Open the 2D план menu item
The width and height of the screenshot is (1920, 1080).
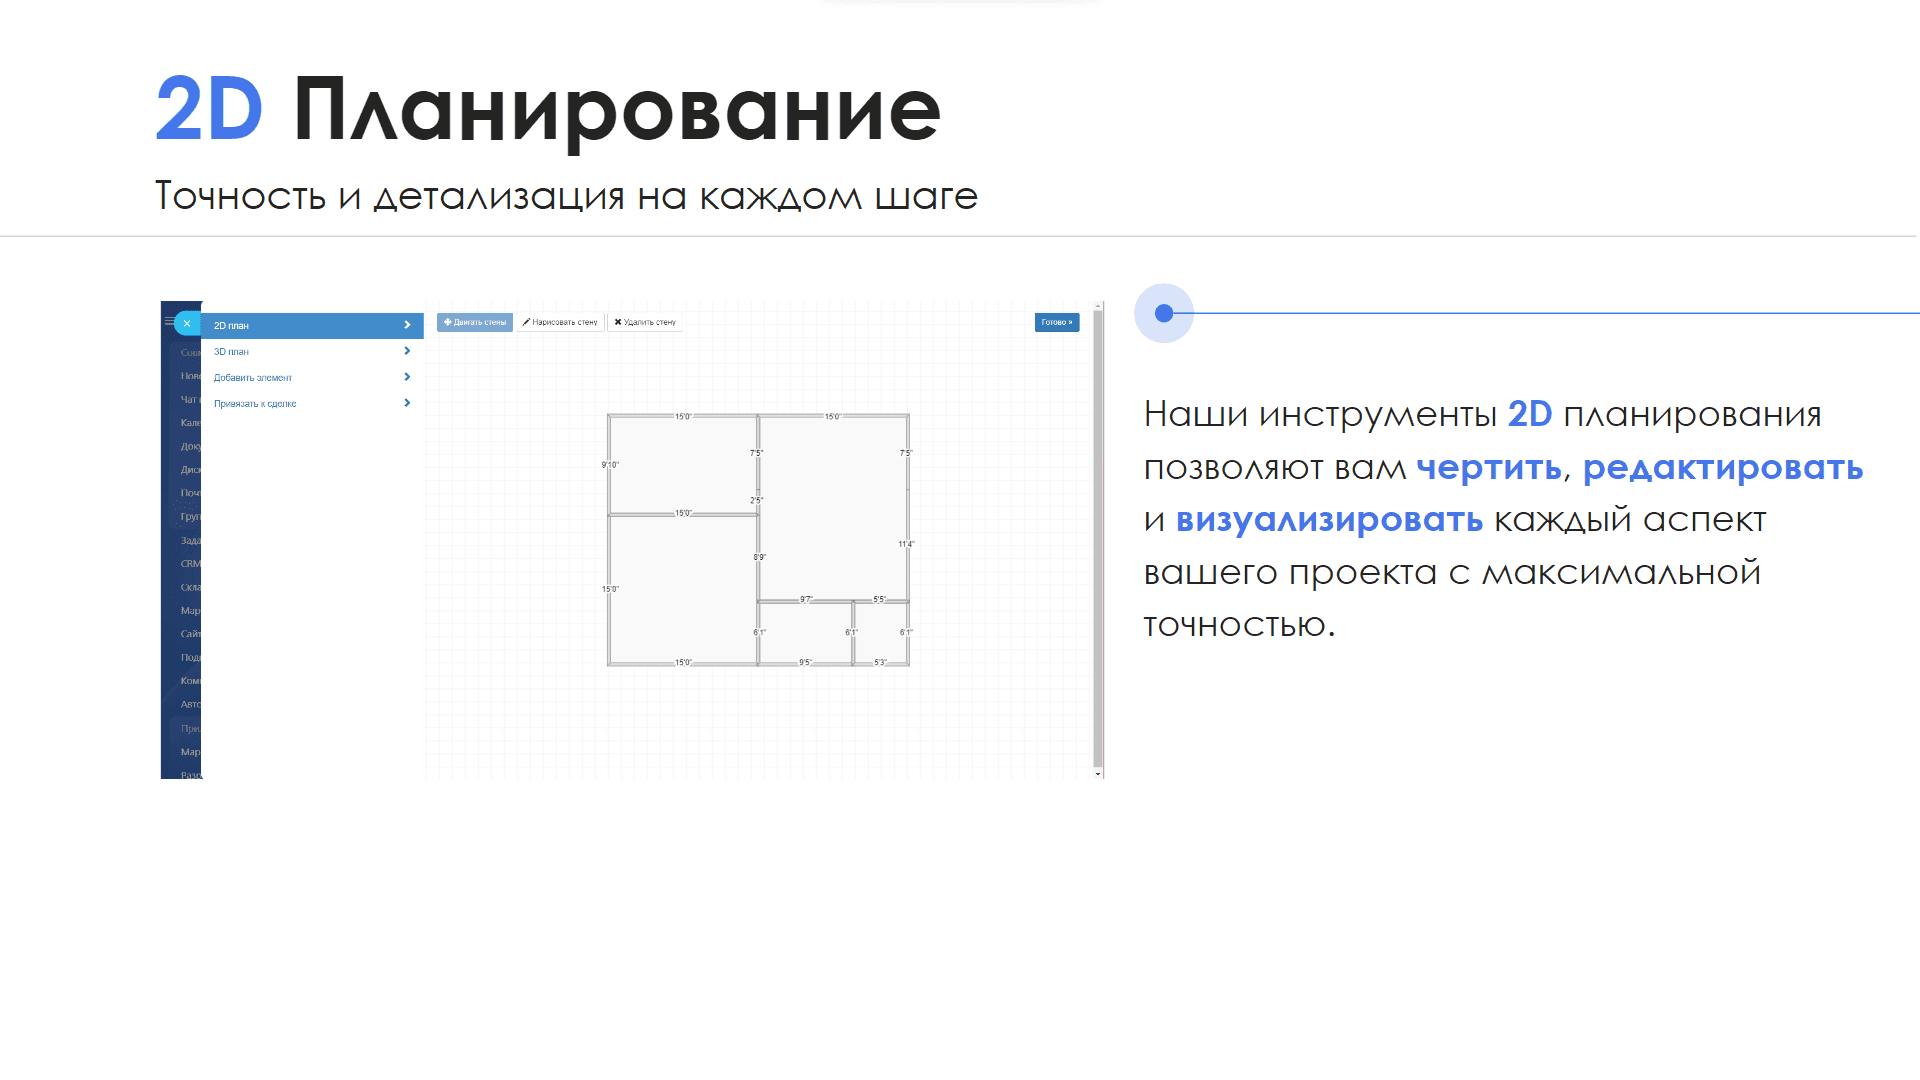point(312,326)
